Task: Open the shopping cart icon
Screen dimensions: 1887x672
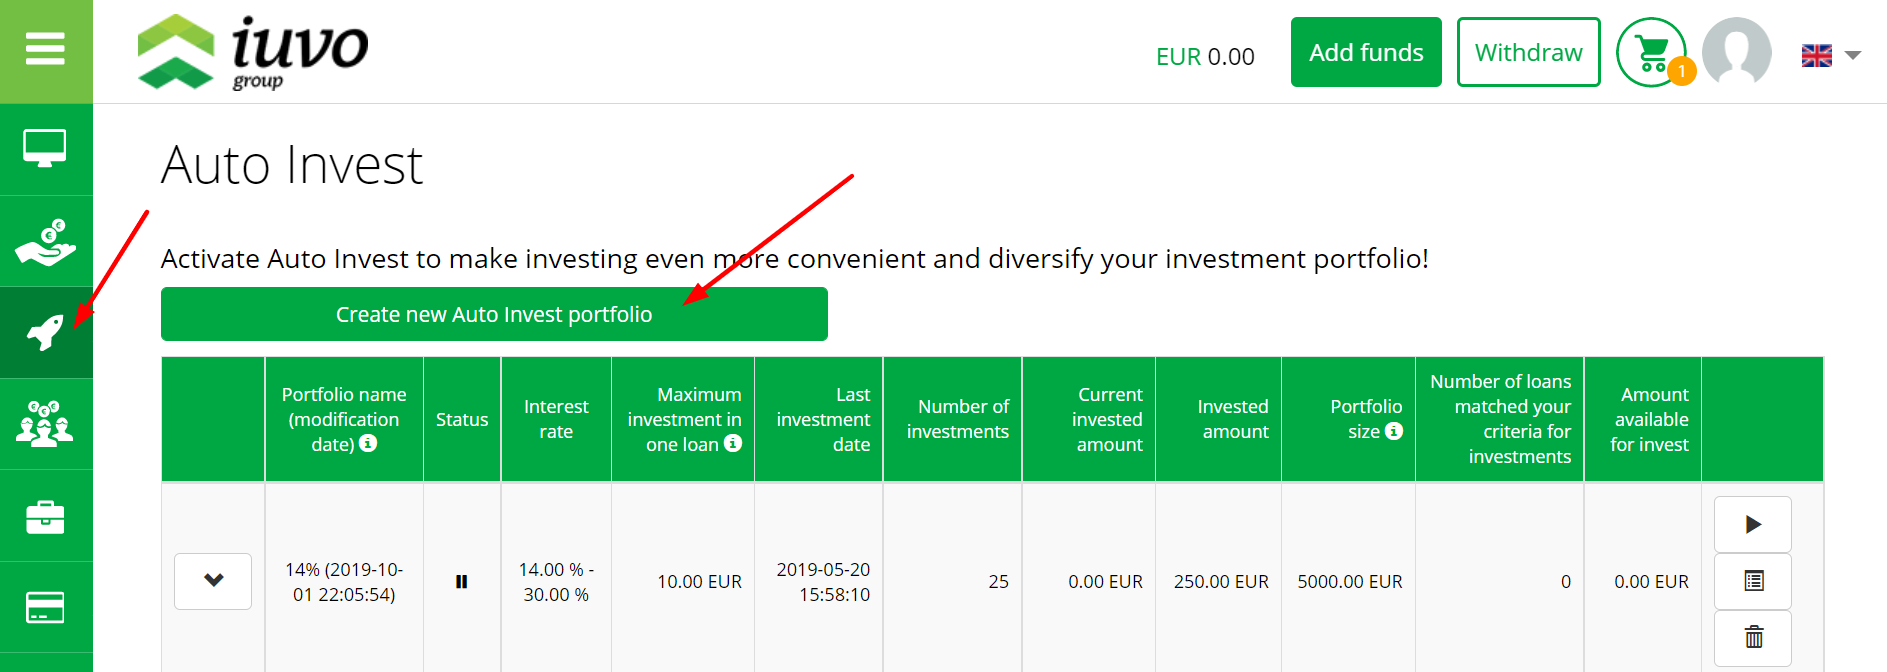Action: (x=1652, y=52)
